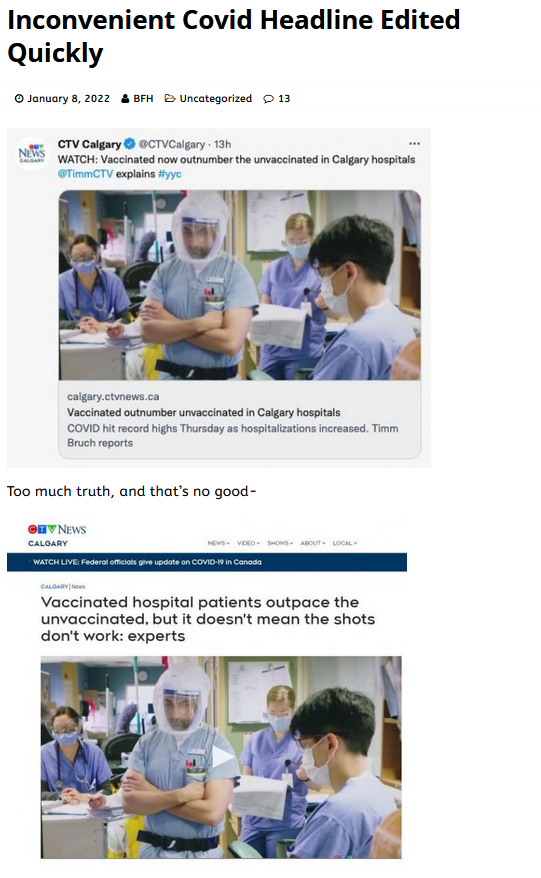Click the blue verified badge next to CTV Calgary
The image size is (541, 878).
coord(129,144)
